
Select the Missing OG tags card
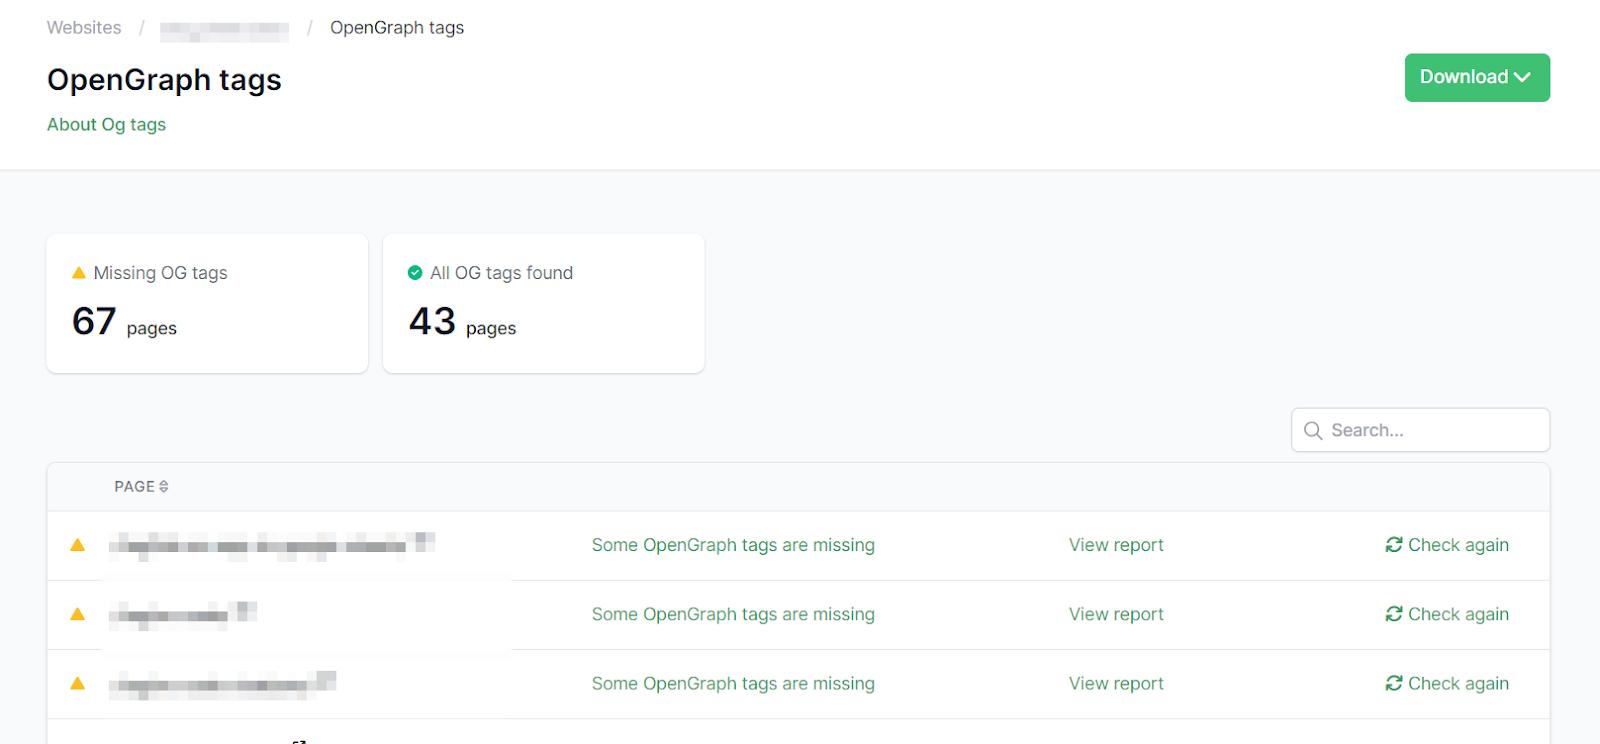[x=207, y=304]
